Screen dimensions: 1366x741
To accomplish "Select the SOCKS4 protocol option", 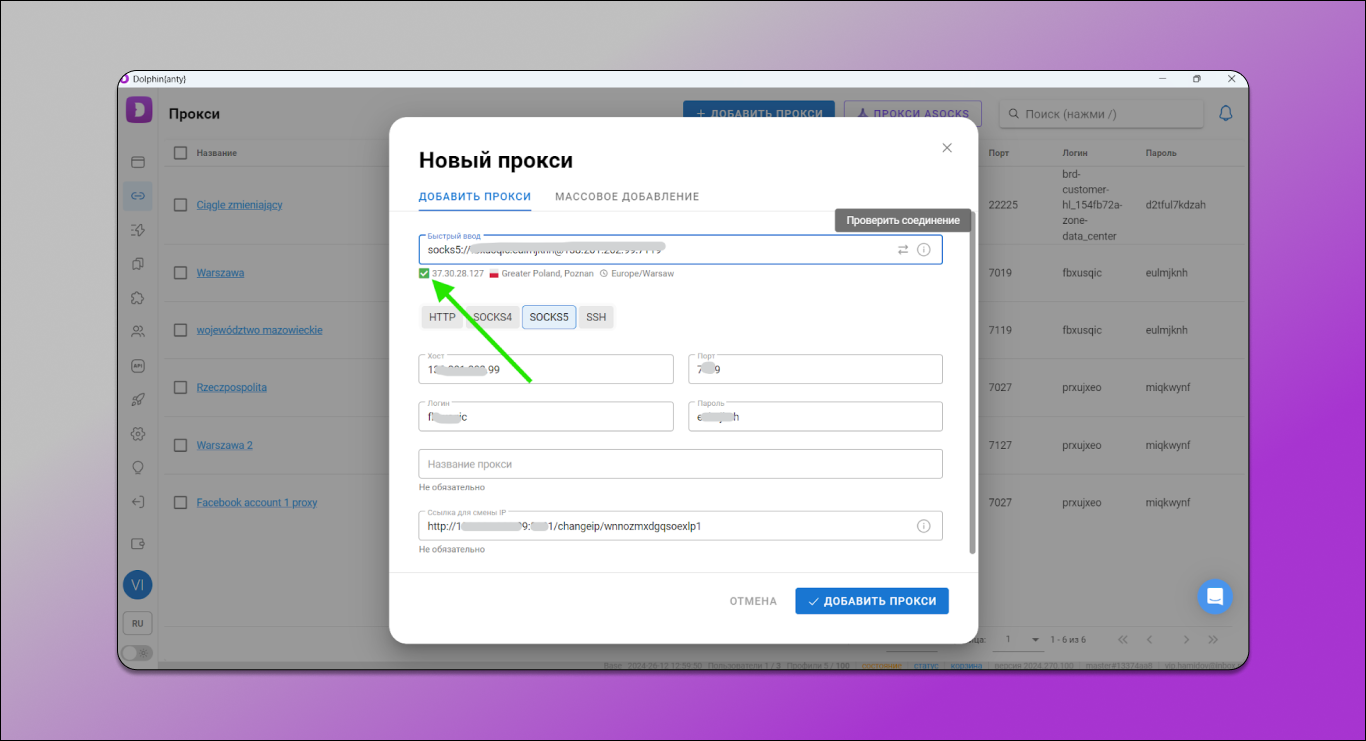I will pyautogui.click(x=492, y=317).
